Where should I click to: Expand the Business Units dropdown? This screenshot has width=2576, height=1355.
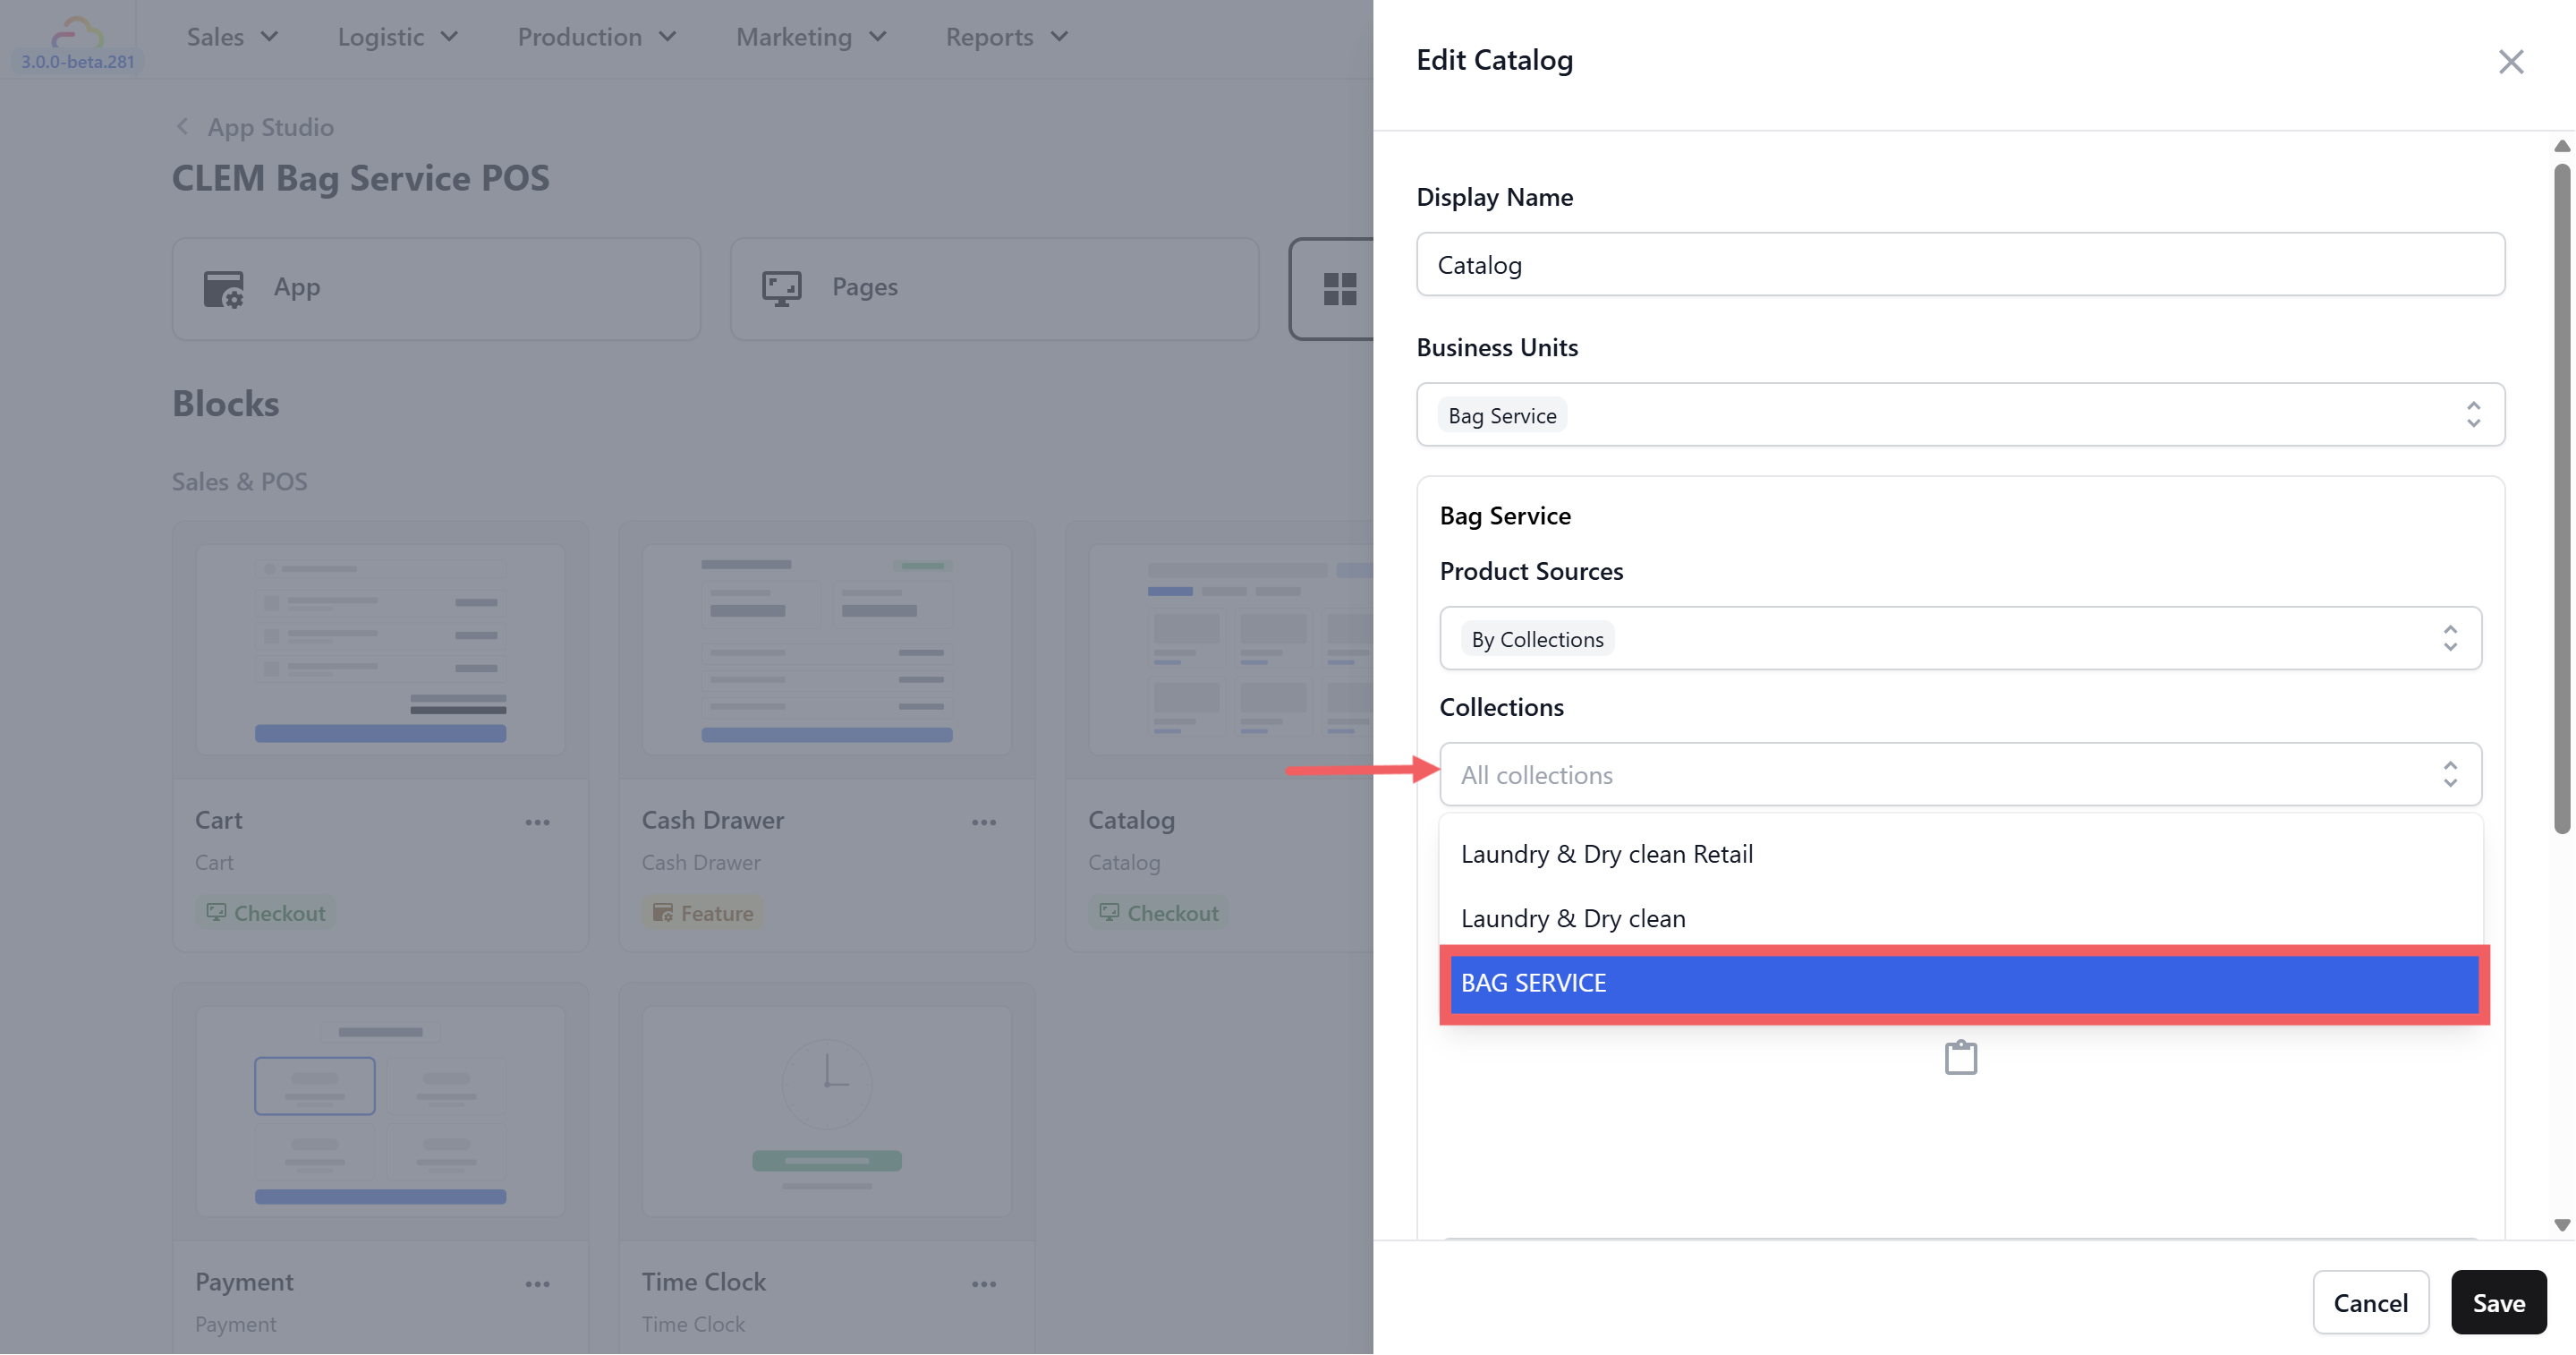tap(2472, 414)
